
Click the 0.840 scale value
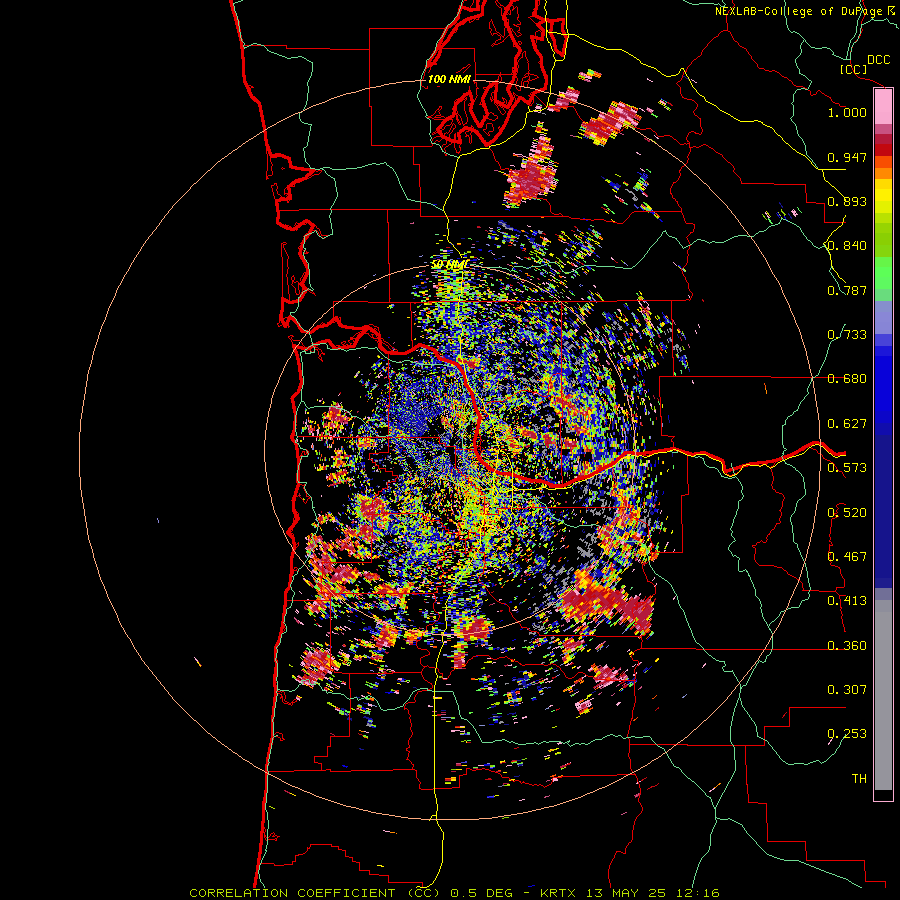[847, 246]
